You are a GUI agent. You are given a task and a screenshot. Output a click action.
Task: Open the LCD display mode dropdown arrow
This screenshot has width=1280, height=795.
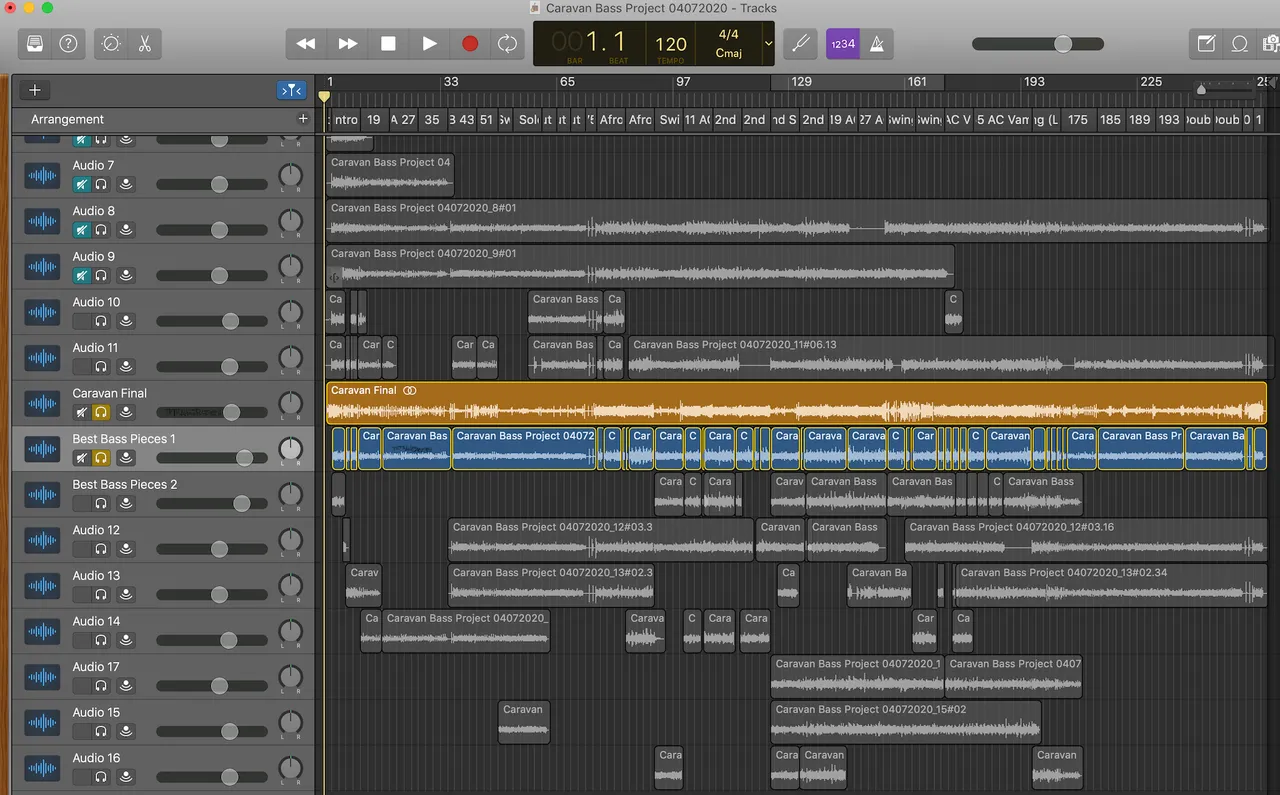tap(768, 44)
